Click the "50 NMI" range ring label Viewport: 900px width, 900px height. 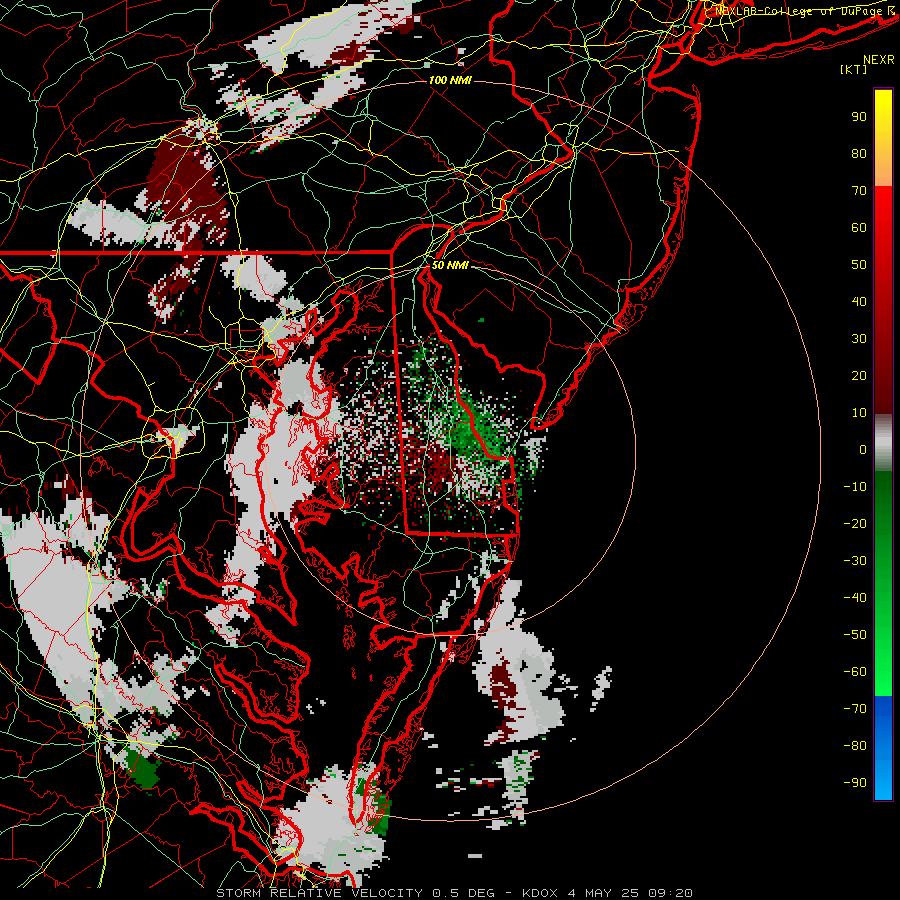pos(450,265)
